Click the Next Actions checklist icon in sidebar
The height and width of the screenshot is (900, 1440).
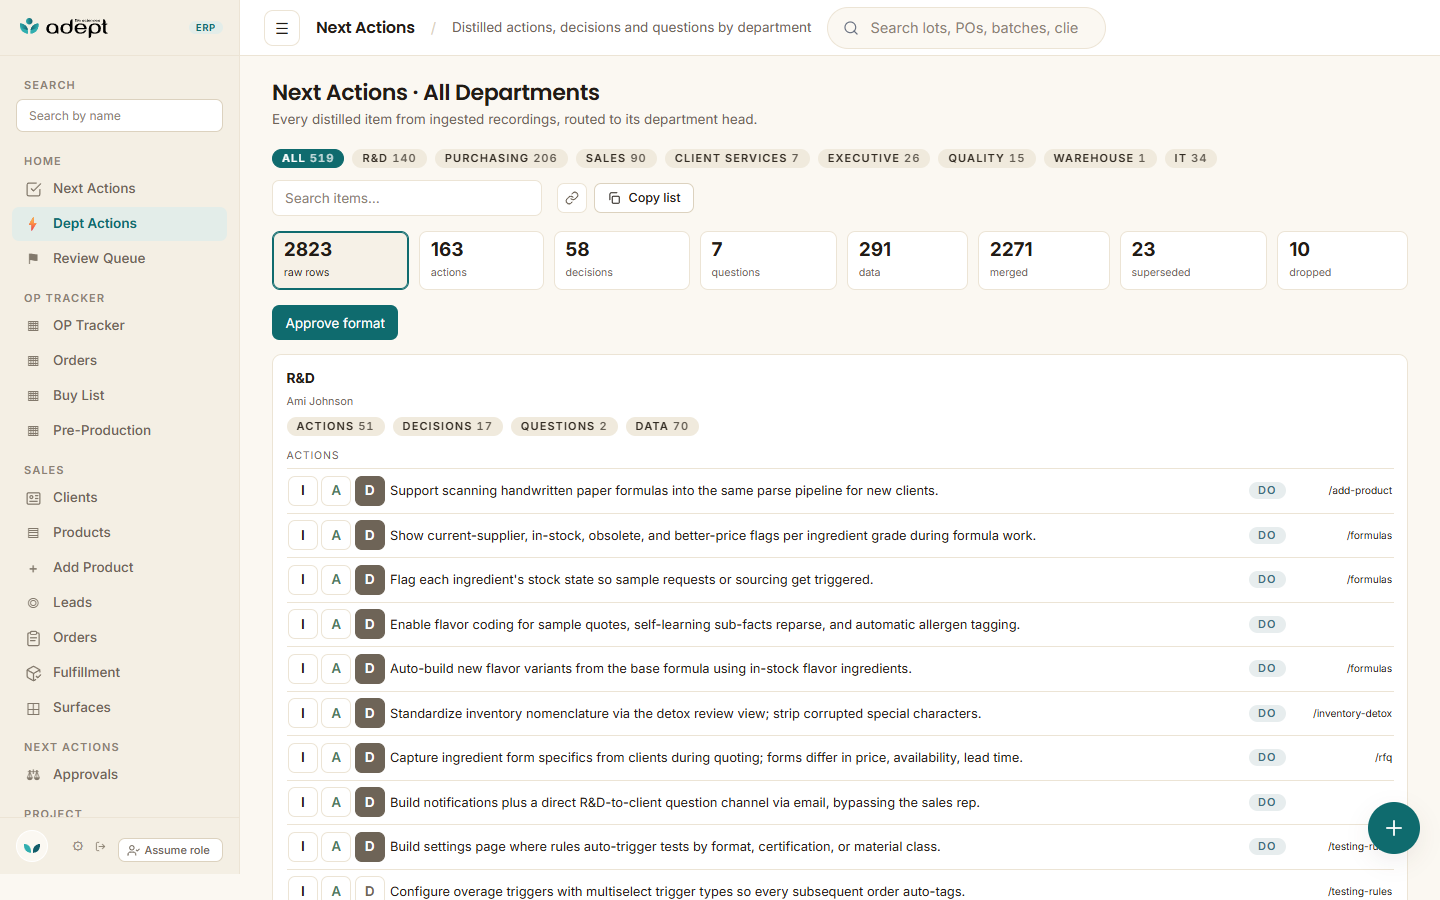(34, 189)
